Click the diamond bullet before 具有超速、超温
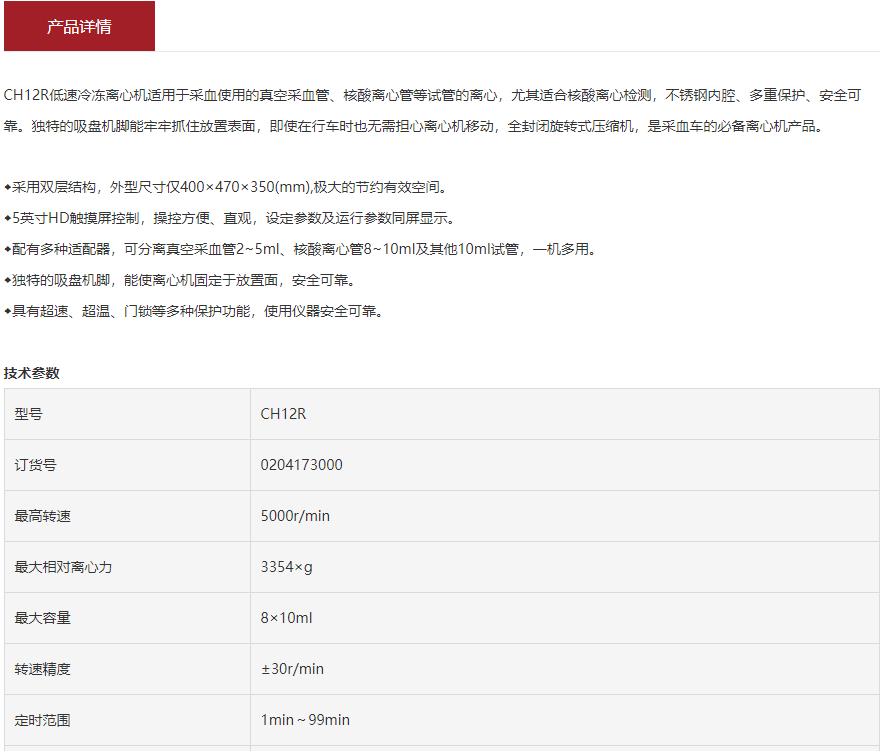881x751 pixels. click(8, 311)
